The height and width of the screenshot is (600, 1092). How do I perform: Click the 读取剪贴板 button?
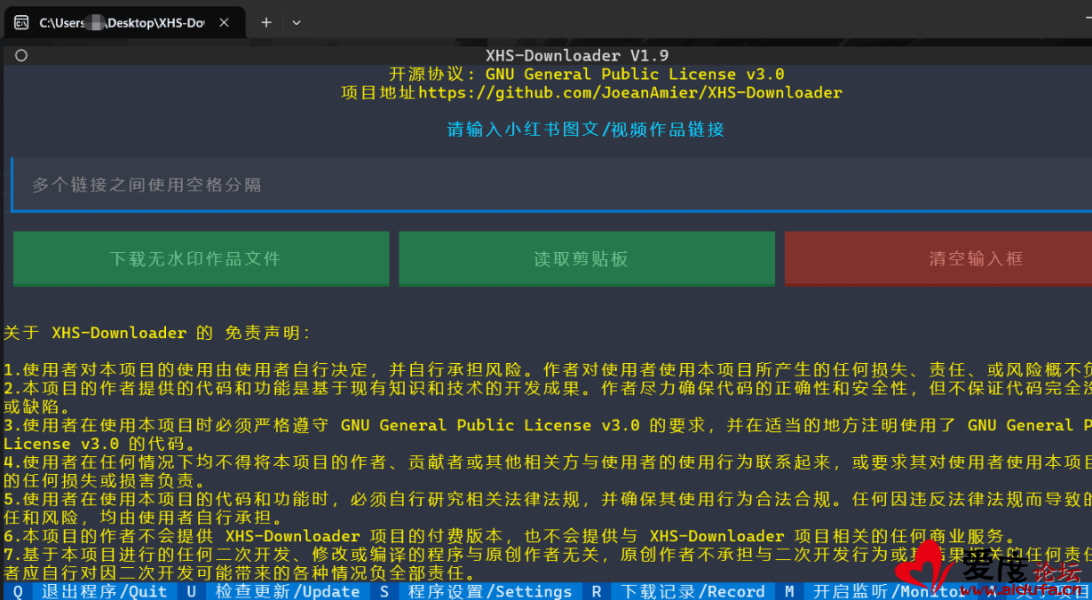(586, 258)
